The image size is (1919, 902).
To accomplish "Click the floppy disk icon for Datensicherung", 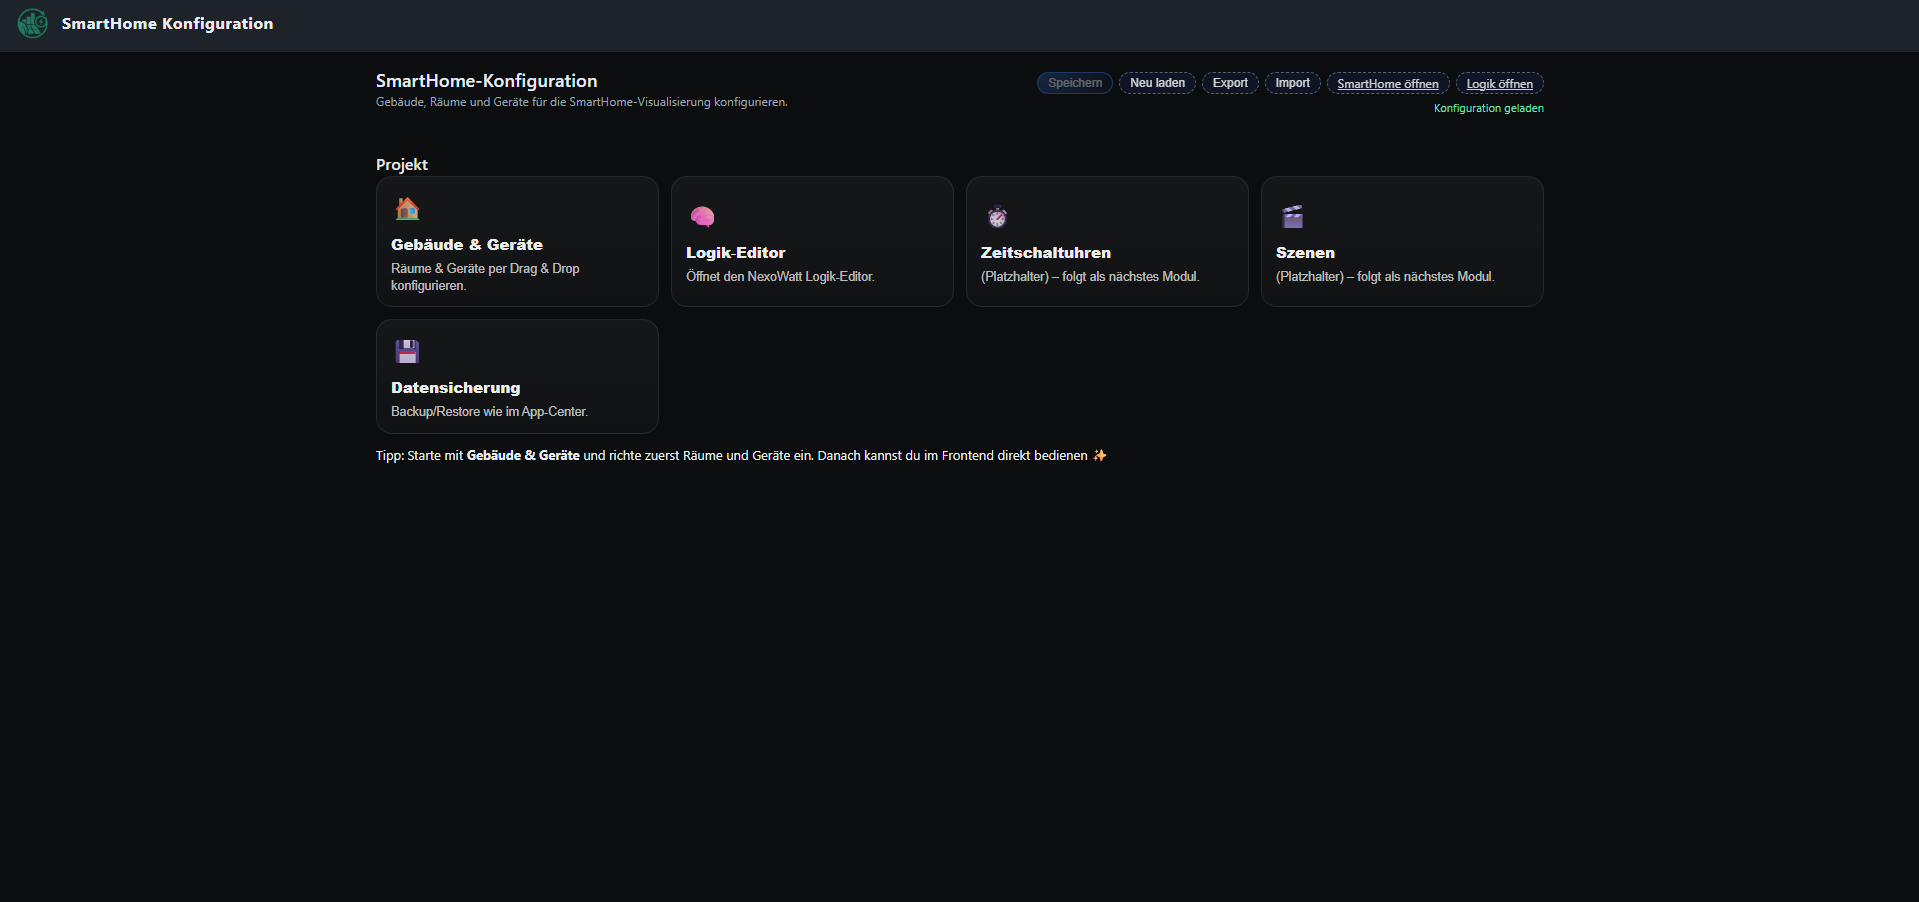I will click(407, 352).
